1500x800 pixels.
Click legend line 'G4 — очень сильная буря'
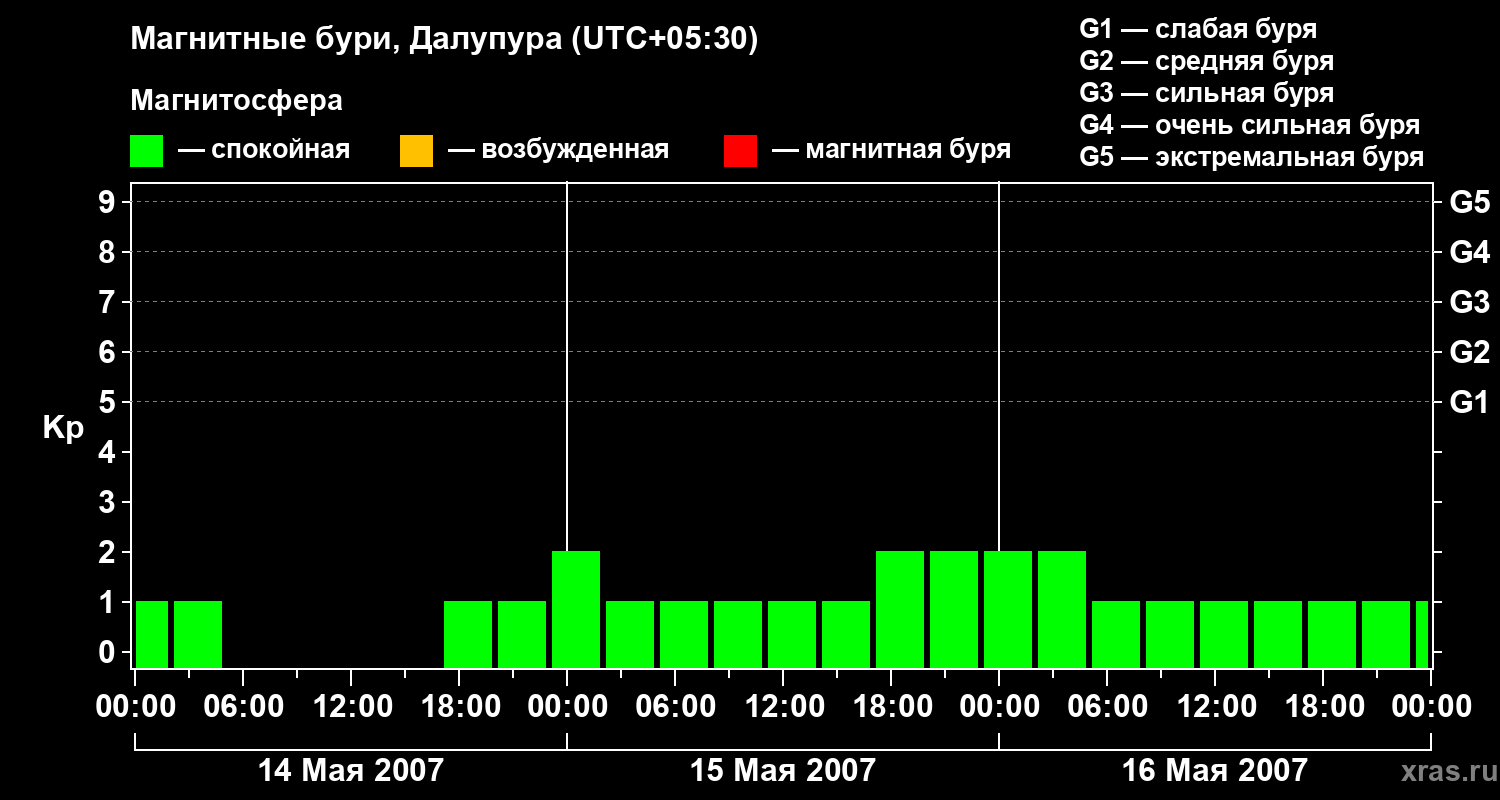(1250, 125)
